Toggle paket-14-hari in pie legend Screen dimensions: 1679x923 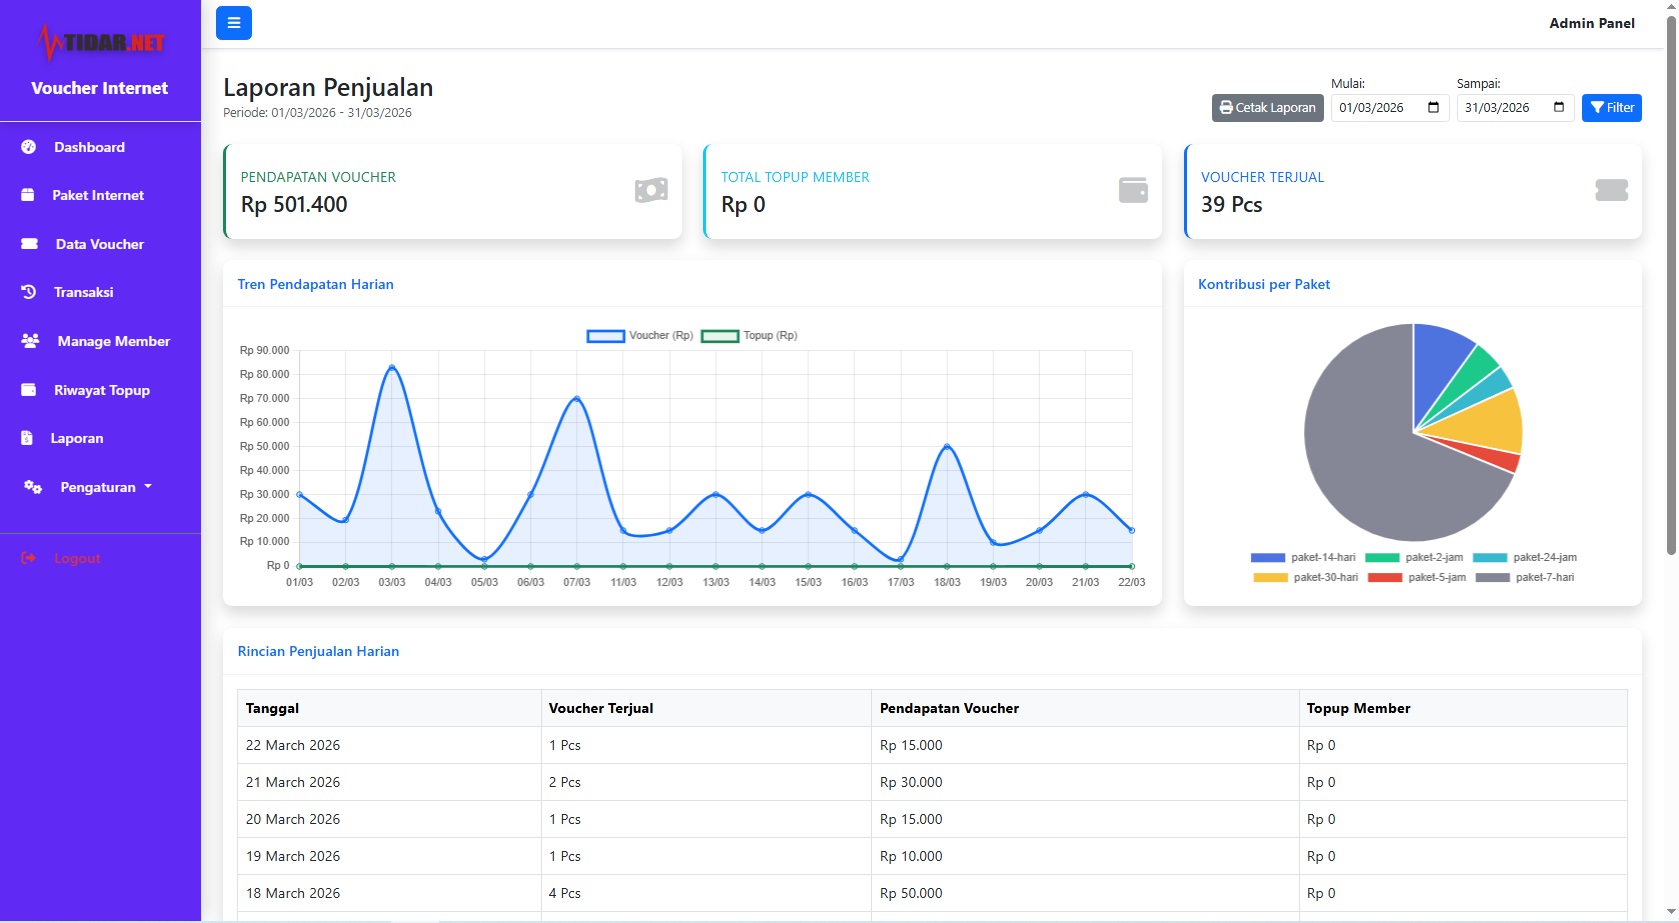(1303, 558)
